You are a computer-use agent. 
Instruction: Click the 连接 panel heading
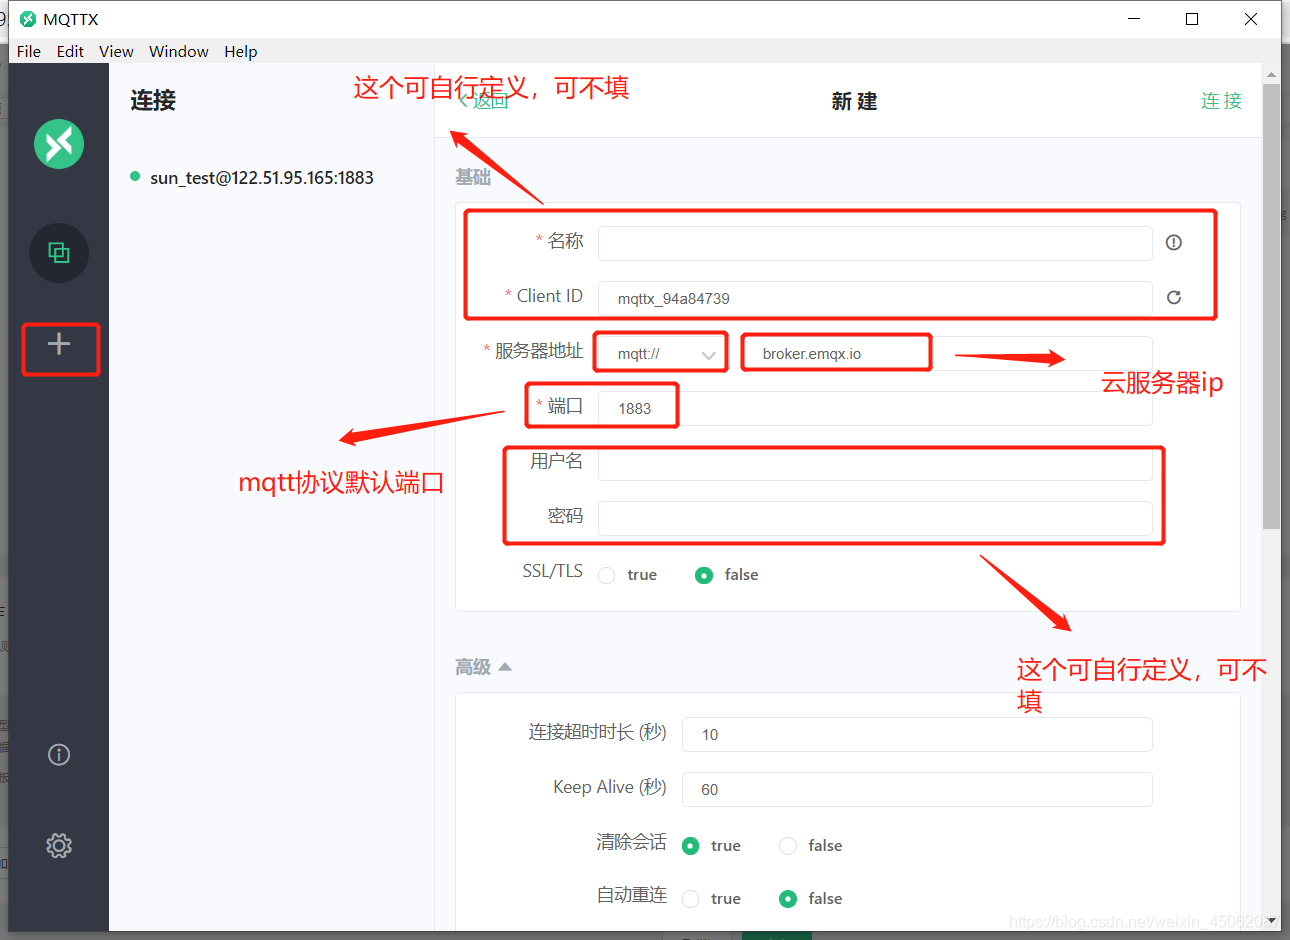pyautogui.click(x=153, y=100)
